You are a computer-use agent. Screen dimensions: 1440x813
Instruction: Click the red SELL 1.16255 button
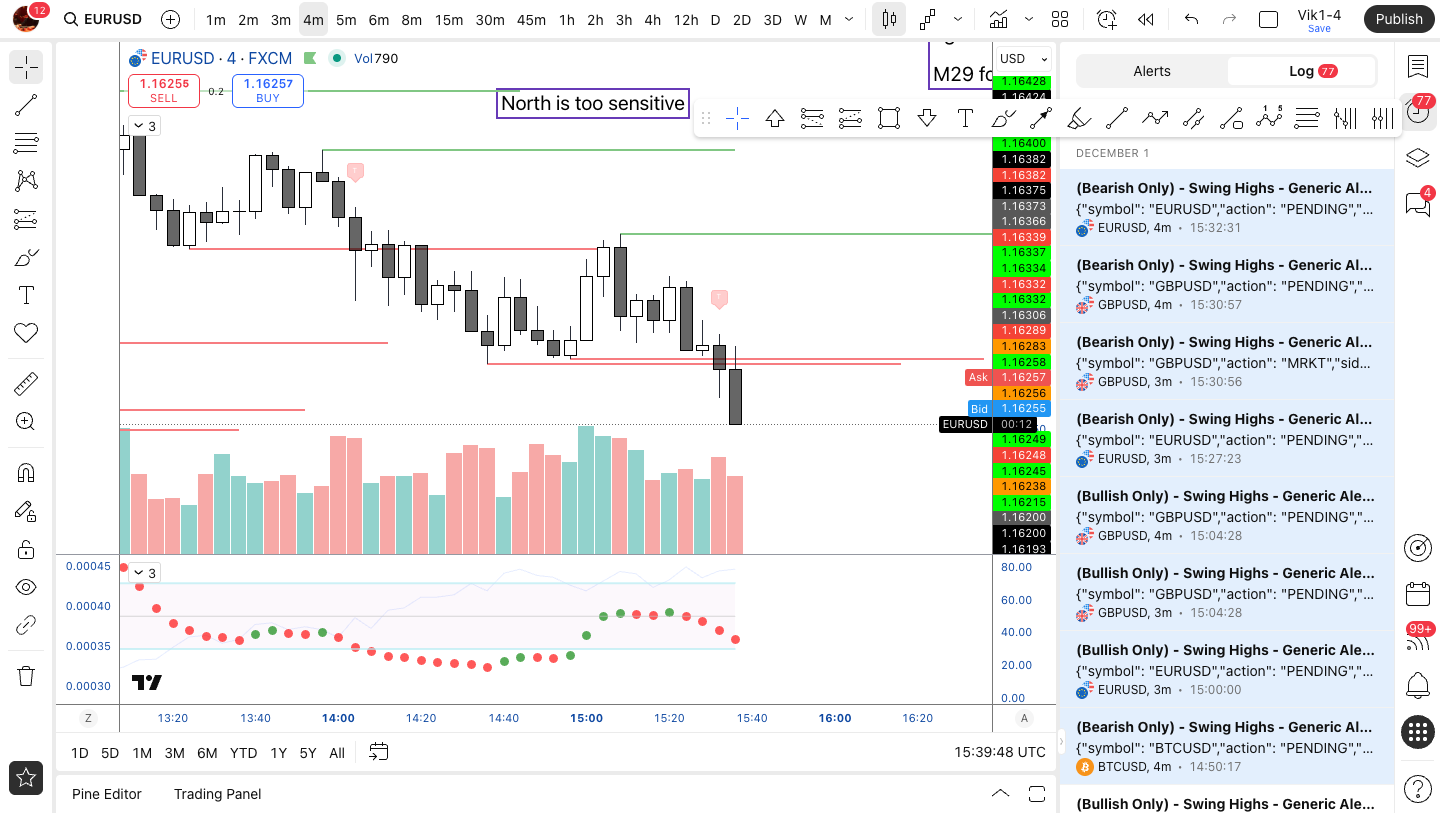pos(164,91)
